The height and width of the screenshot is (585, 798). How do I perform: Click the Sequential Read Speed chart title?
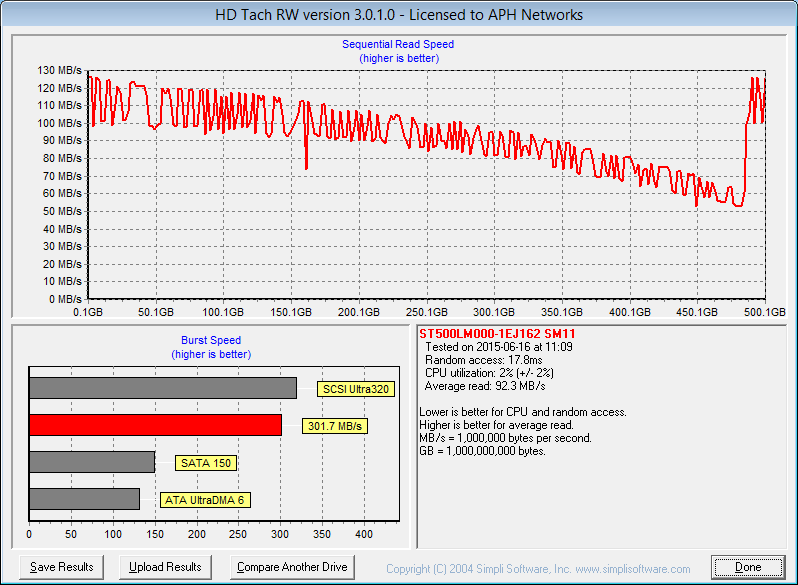point(398,44)
